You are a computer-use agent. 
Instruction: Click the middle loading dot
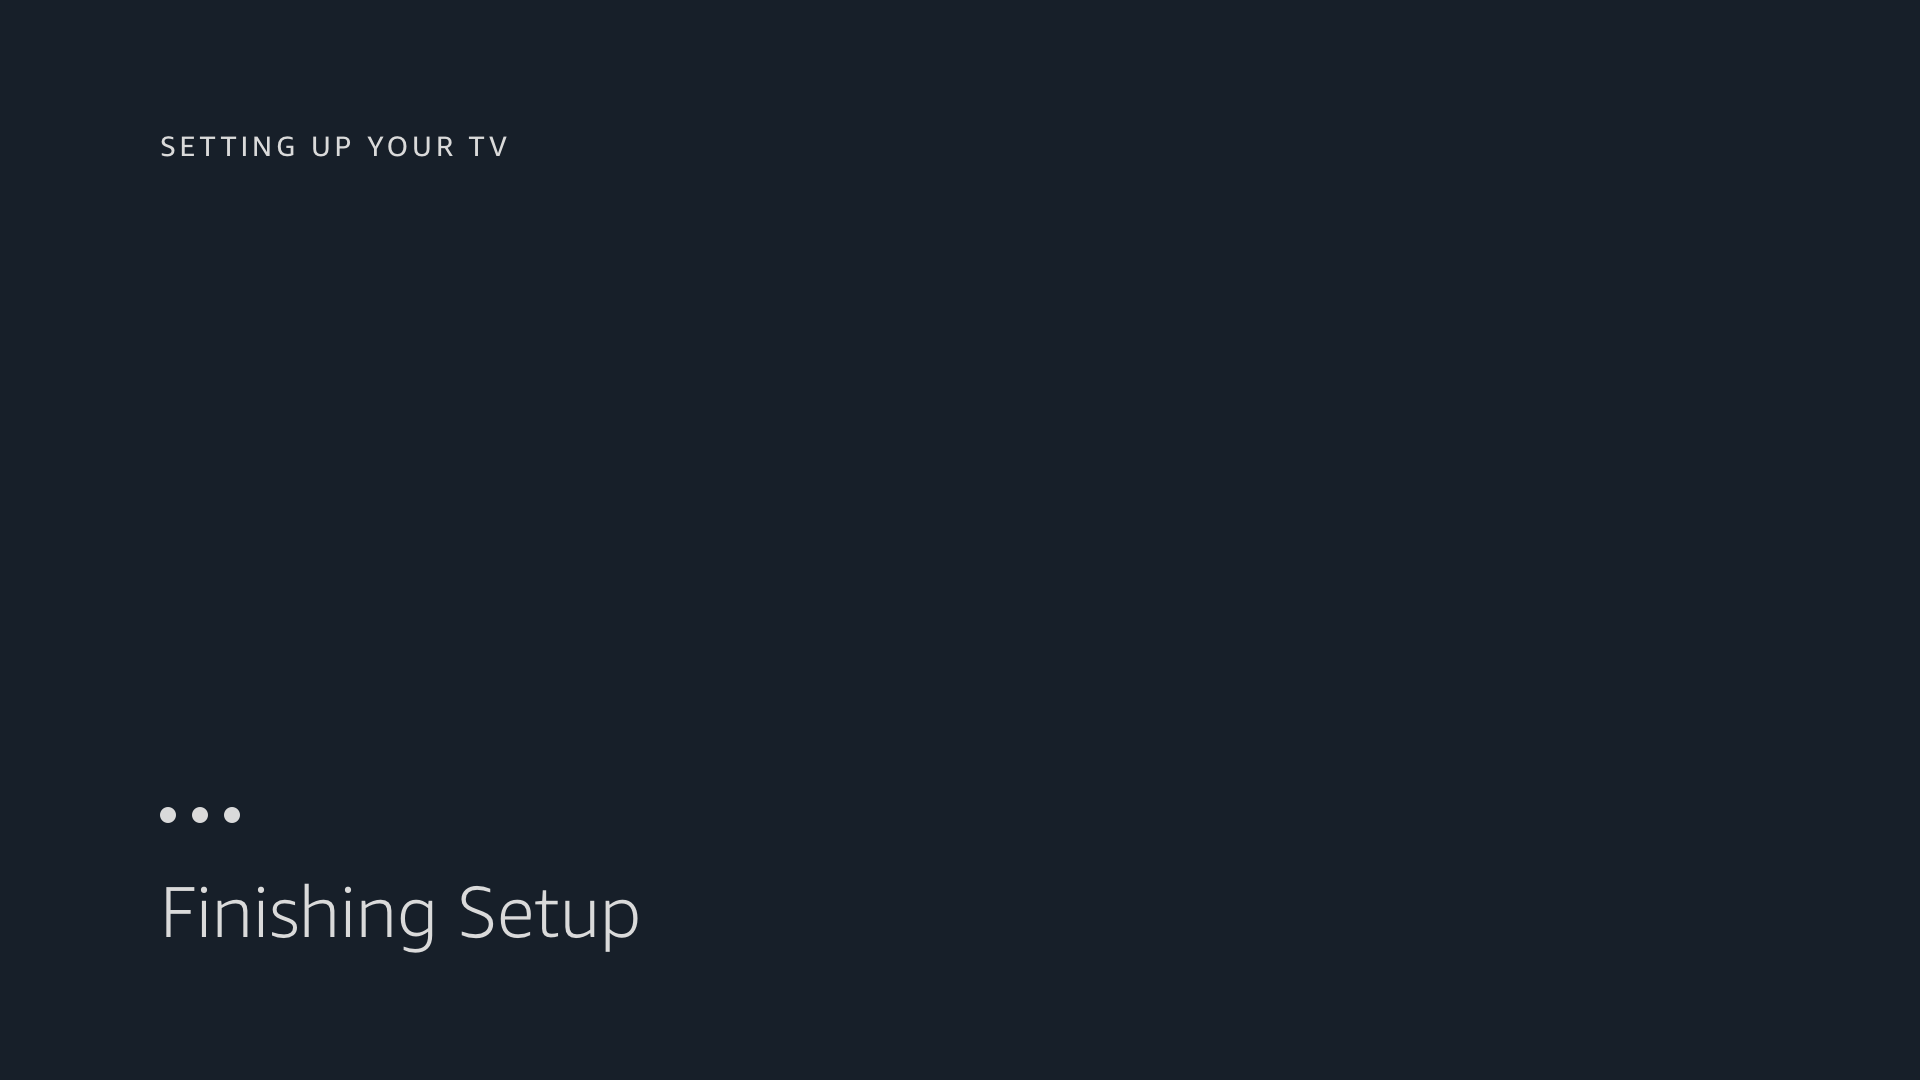200,815
